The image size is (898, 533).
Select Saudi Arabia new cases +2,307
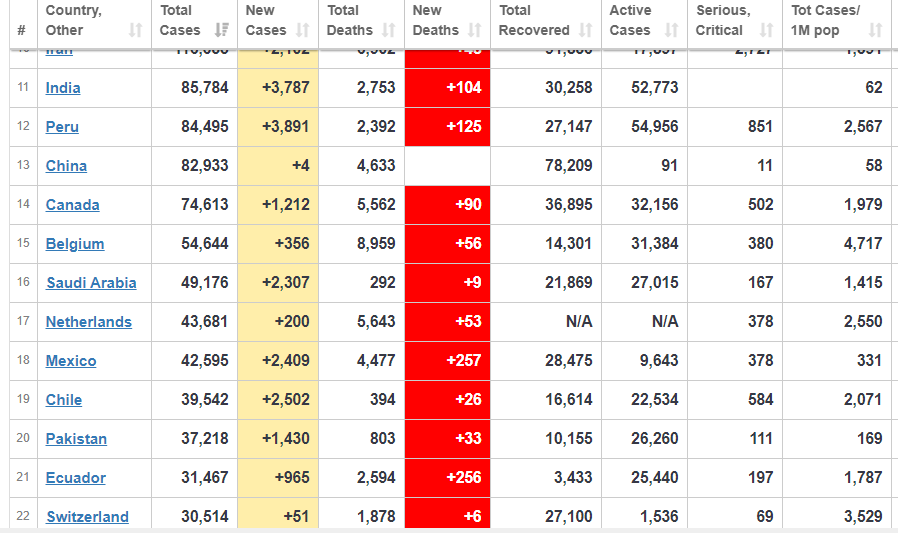click(285, 282)
